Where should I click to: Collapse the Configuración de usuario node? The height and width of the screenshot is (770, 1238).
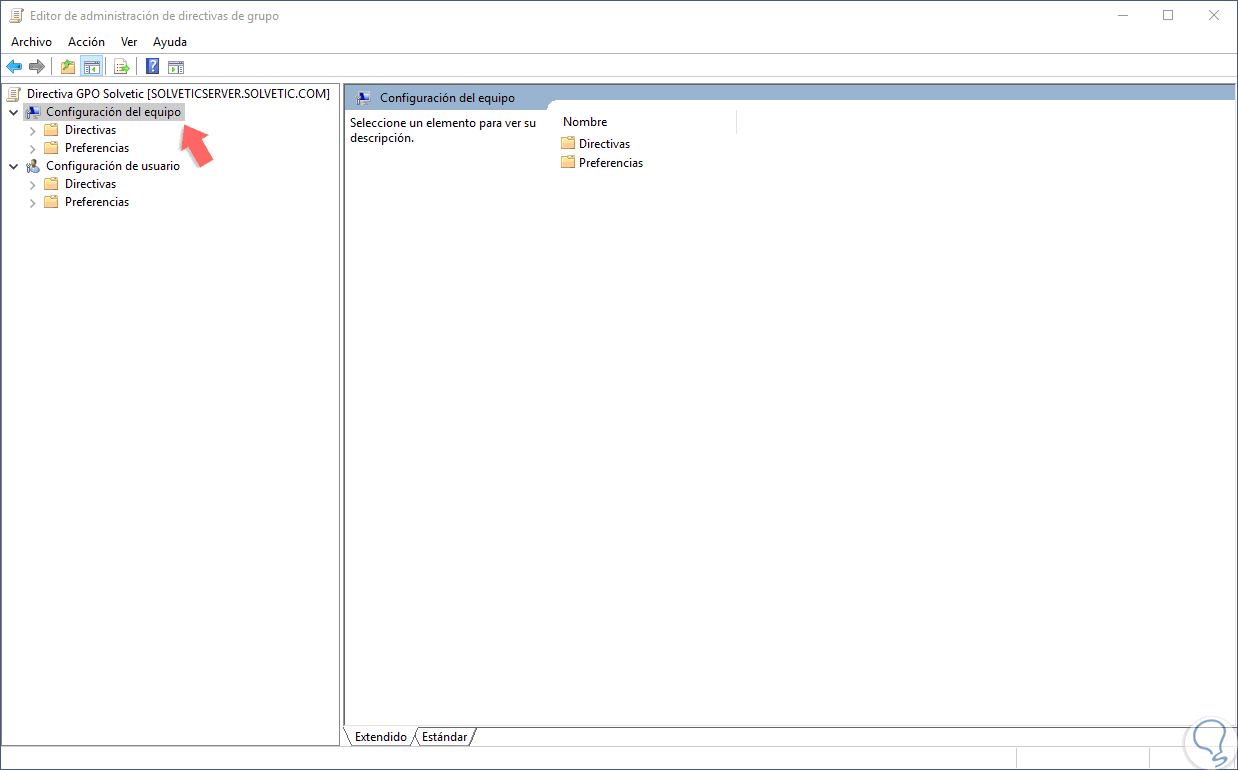pyautogui.click(x=13, y=167)
